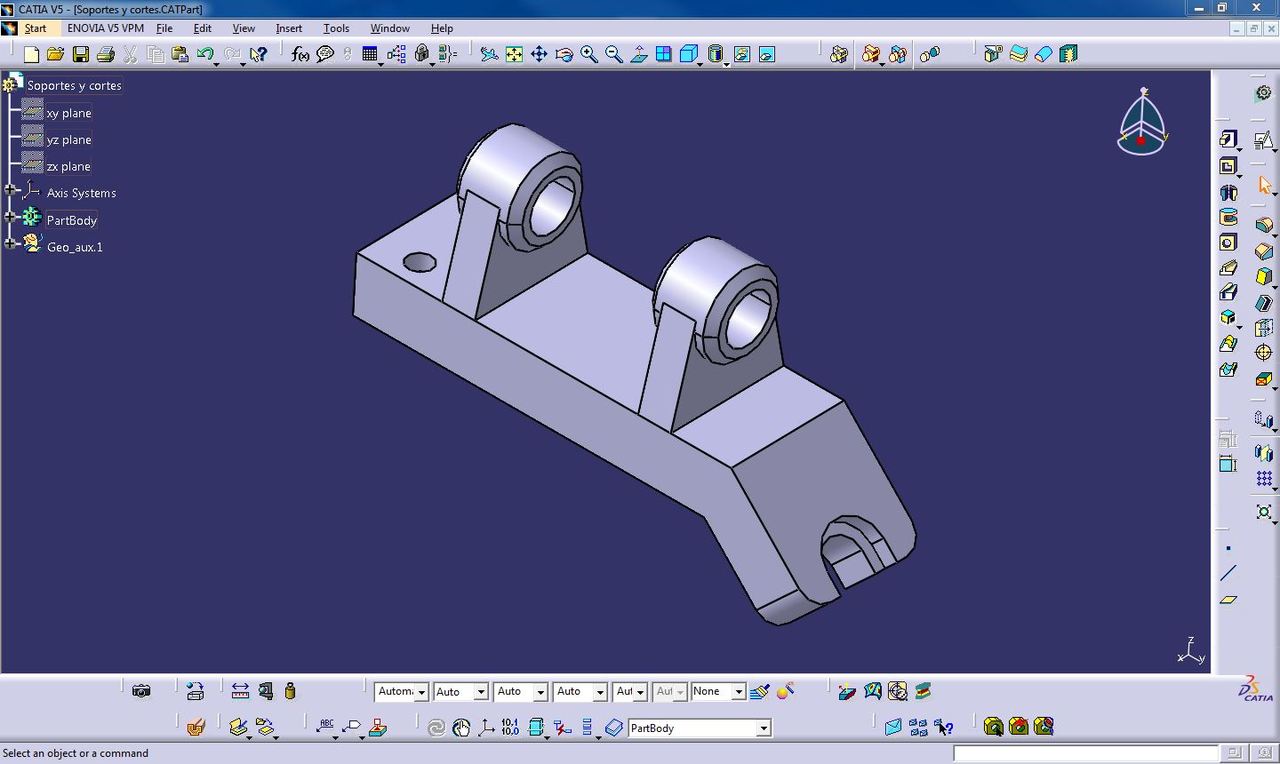Select the 'Soportes y cortes' root node
The height and width of the screenshot is (764, 1280).
tap(74, 86)
